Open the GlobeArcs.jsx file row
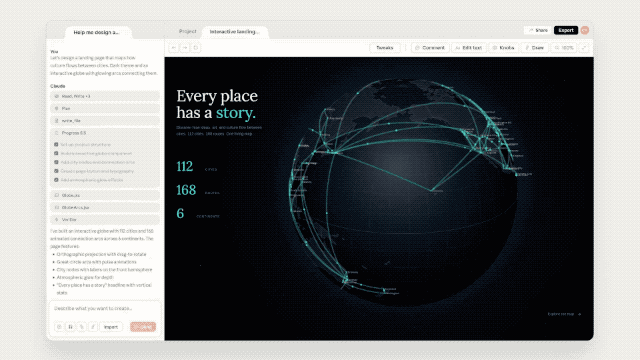 105,207
